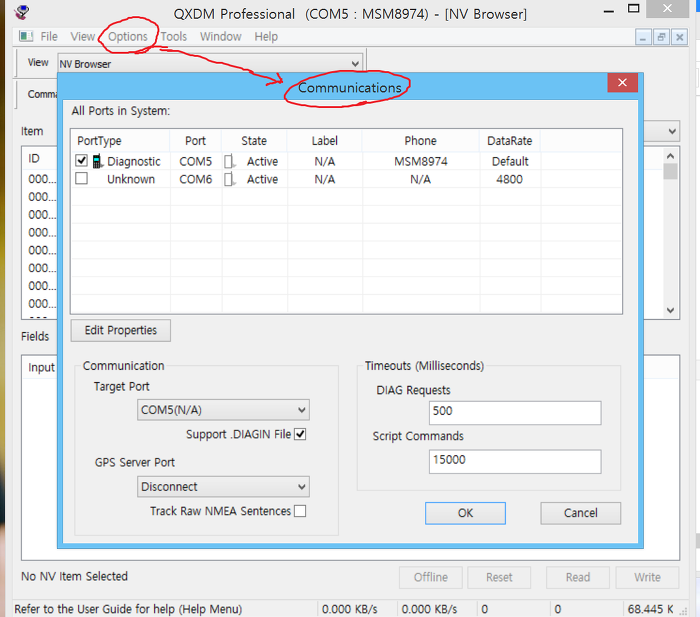Open the Window menu
The height and width of the screenshot is (617, 700).
(221, 37)
